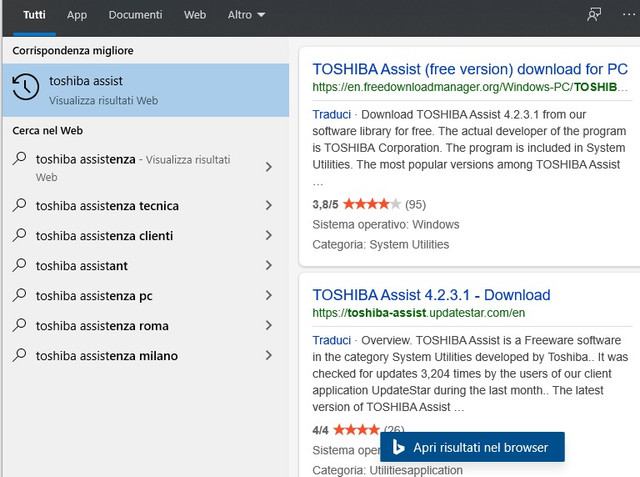Click the Sistema operativo: Windows text

(386, 224)
